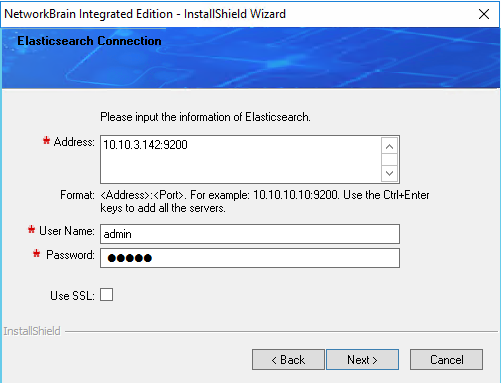
Task: Click the 'Elasticsearch Connection' heading text
Action: [x=89, y=41]
